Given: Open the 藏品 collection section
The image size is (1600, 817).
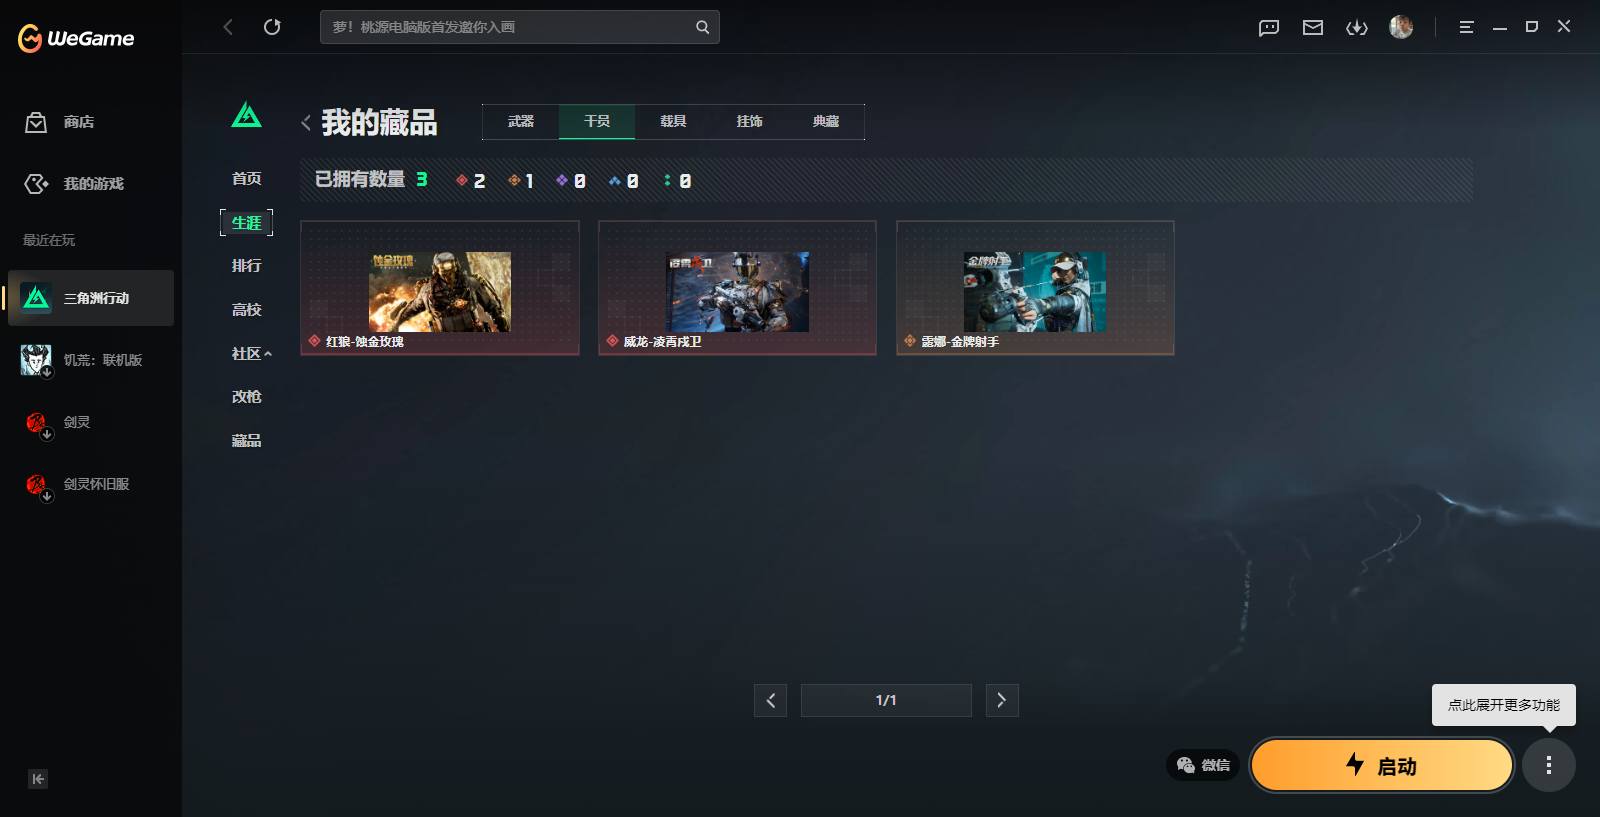Looking at the screenshot, I should (x=246, y=440).
